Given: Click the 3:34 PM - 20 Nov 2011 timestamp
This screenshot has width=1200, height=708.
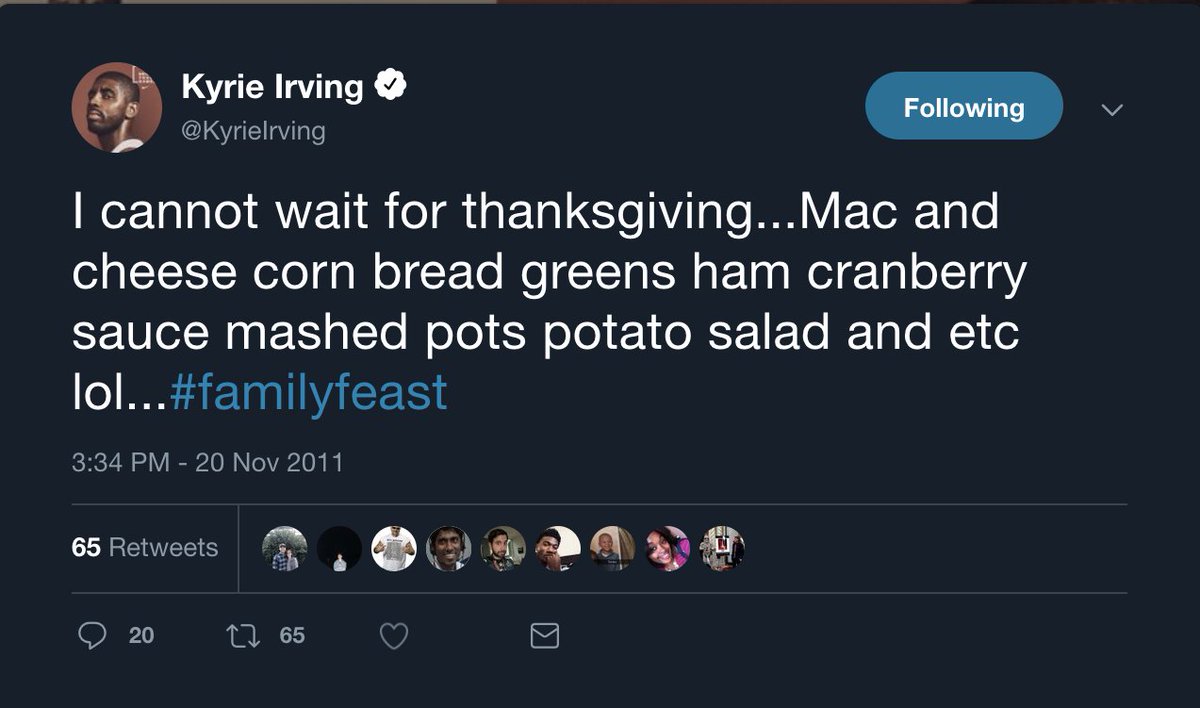Looking at the screenshot, I should click(207, 462).
